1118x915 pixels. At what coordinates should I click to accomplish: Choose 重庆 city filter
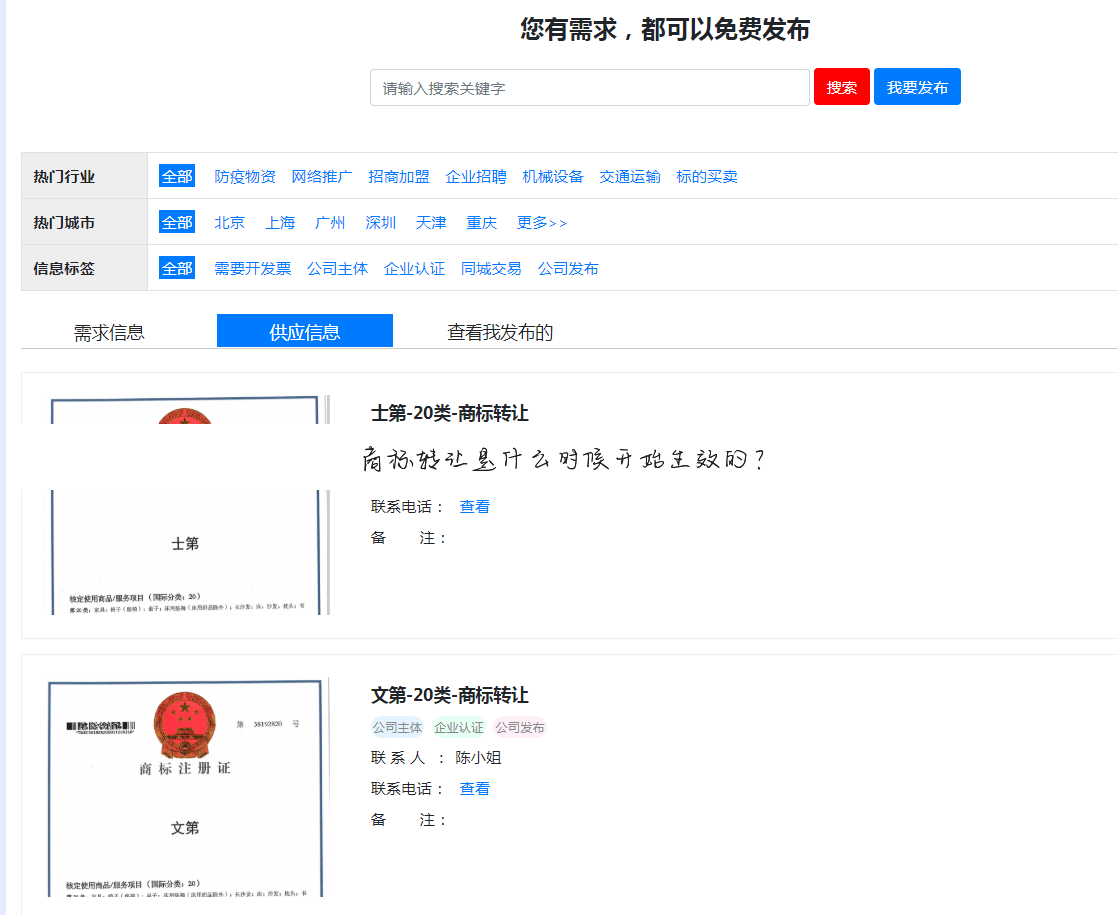[x=481, y=223]
